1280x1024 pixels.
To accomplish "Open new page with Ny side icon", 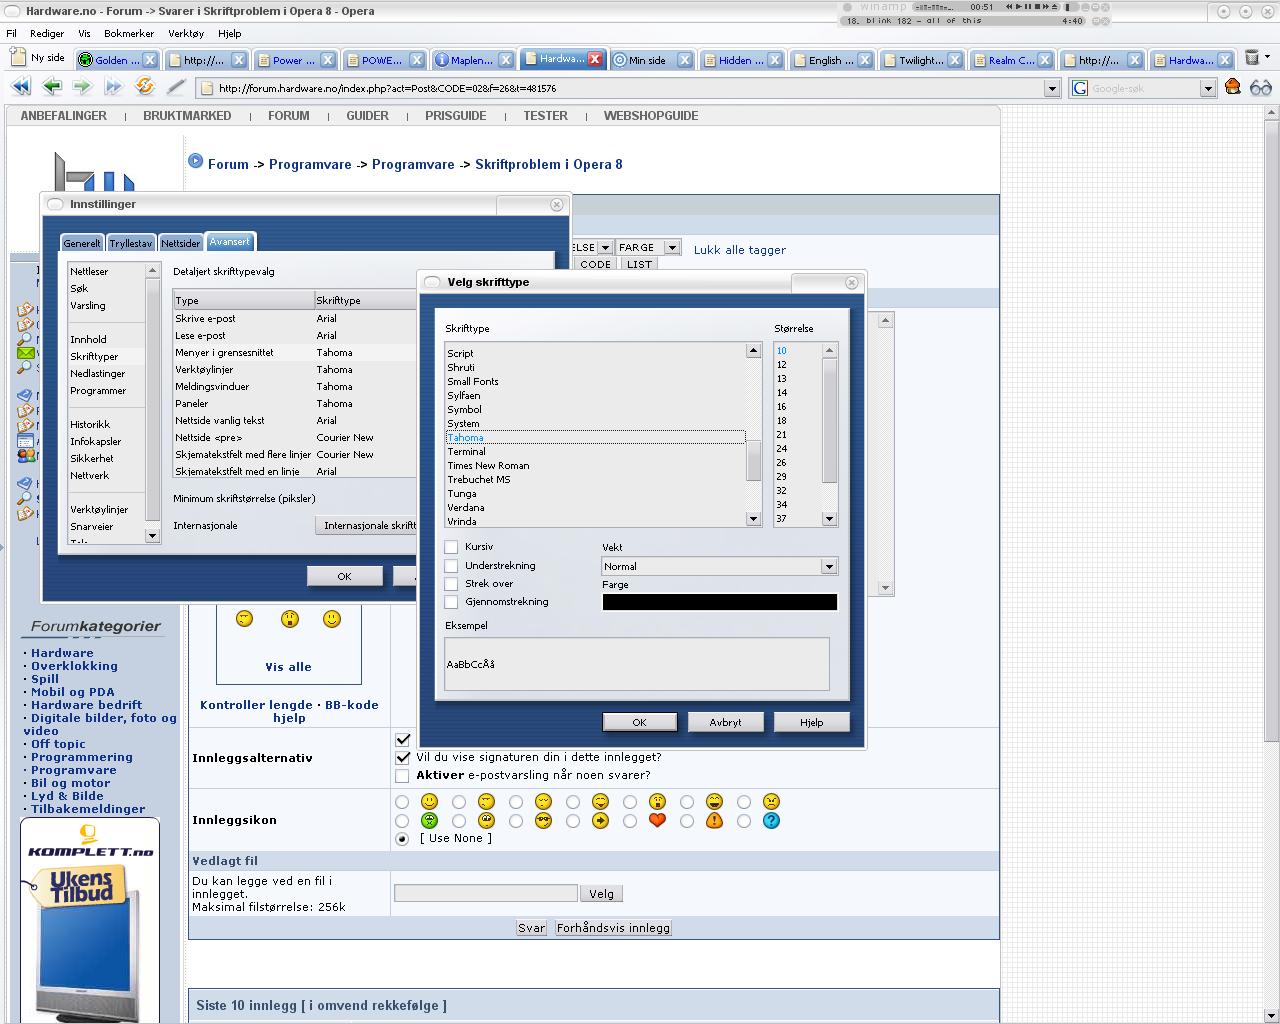I will pyautogui.click(x=38, y=58).
